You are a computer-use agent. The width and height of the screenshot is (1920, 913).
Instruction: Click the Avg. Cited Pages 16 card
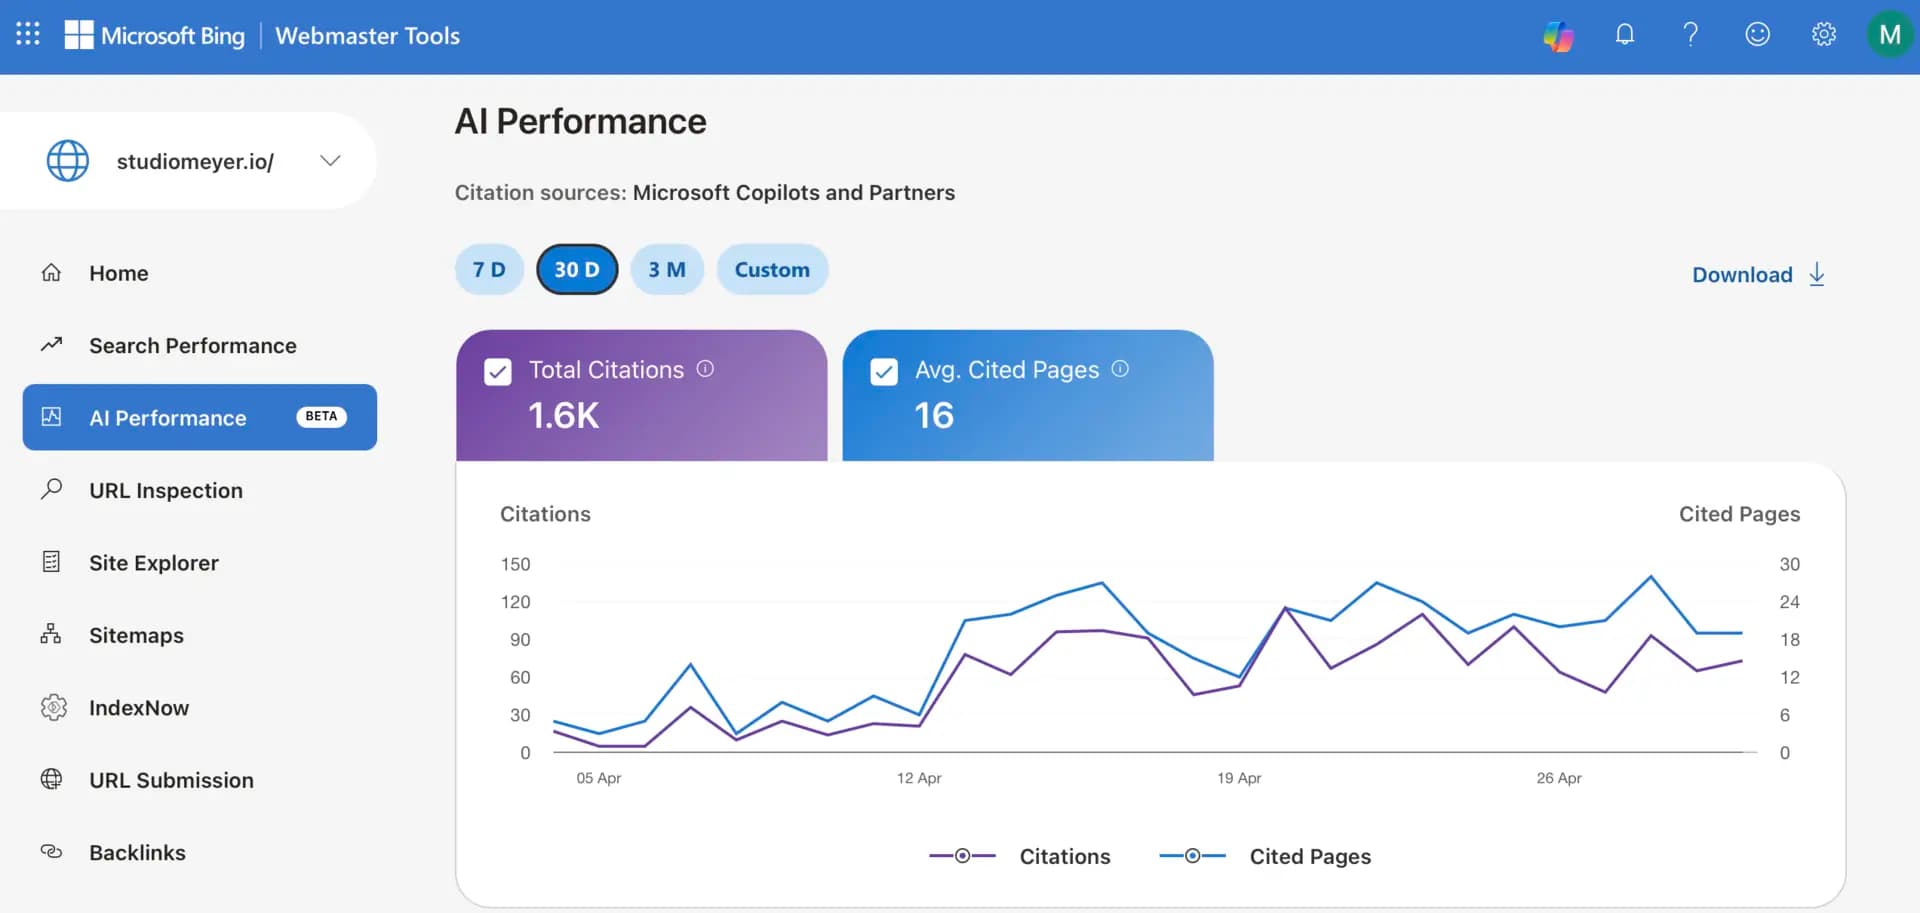point(1028,395)
